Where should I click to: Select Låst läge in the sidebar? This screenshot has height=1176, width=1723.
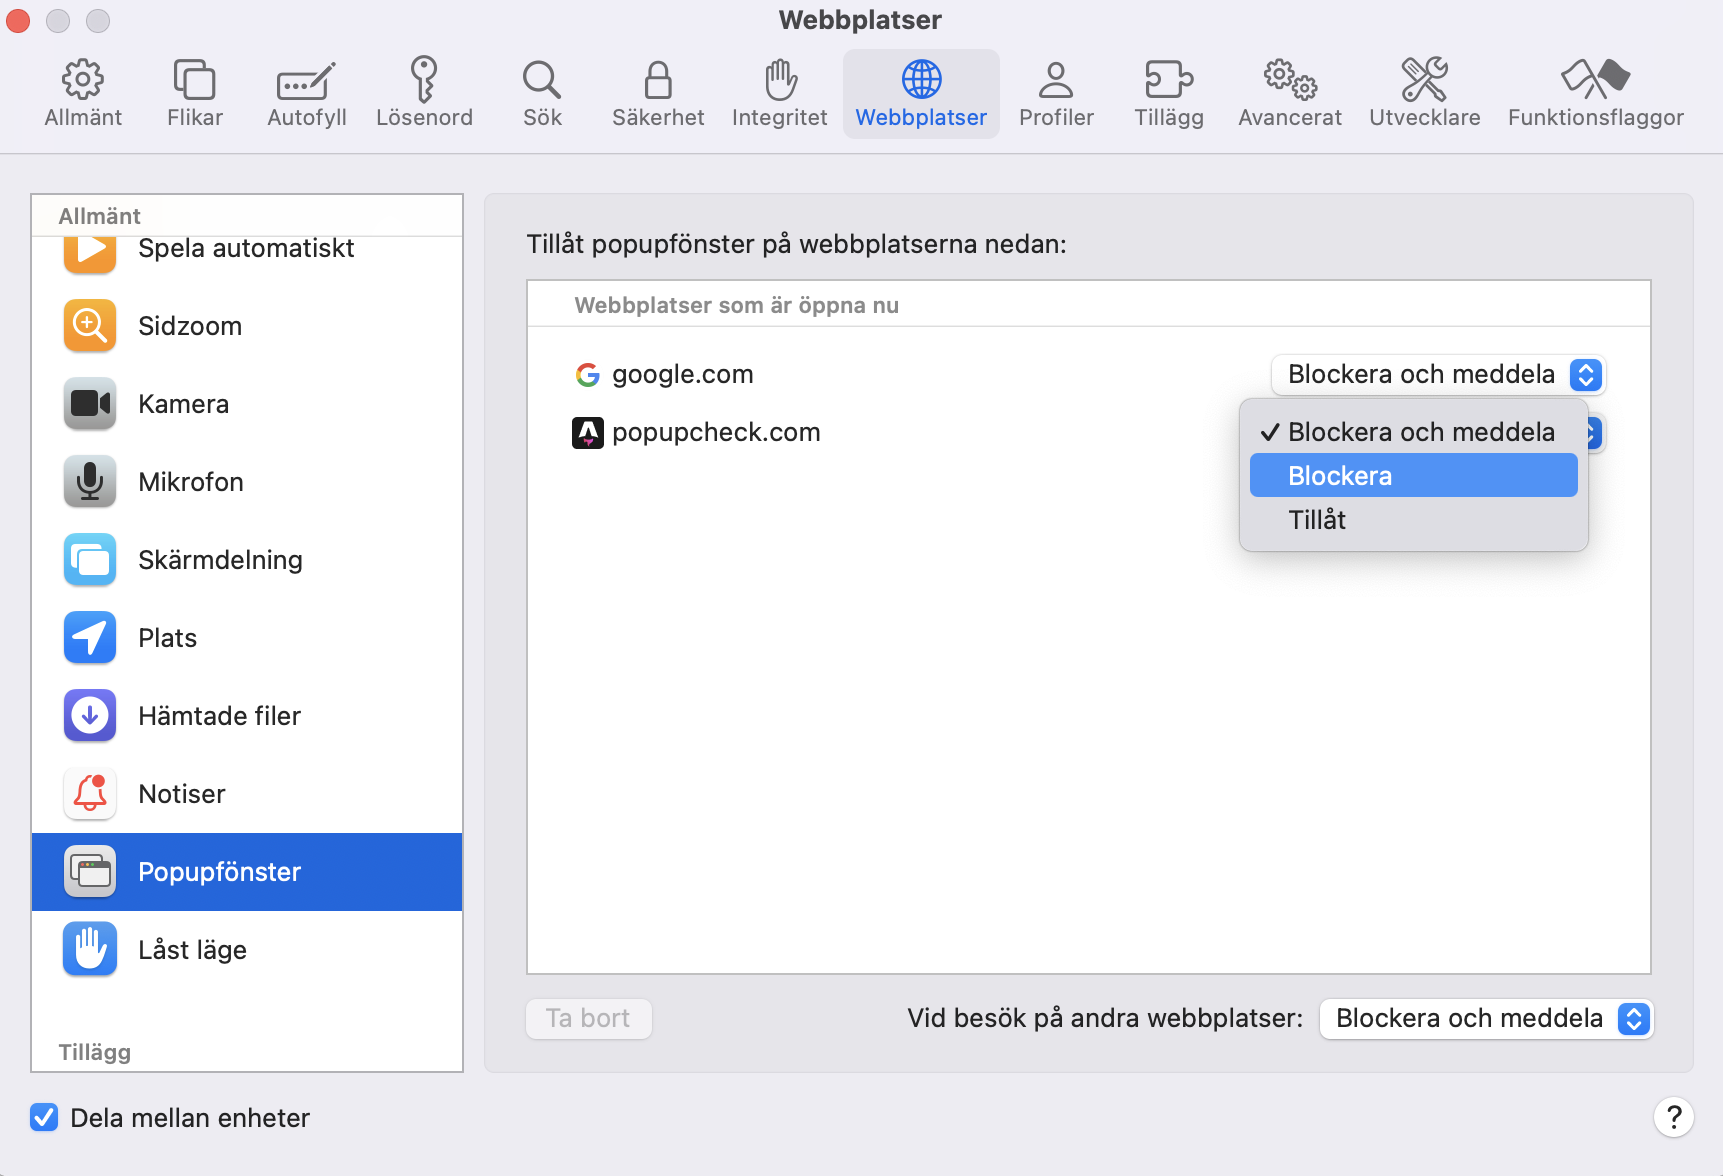[x=247, y=950]
